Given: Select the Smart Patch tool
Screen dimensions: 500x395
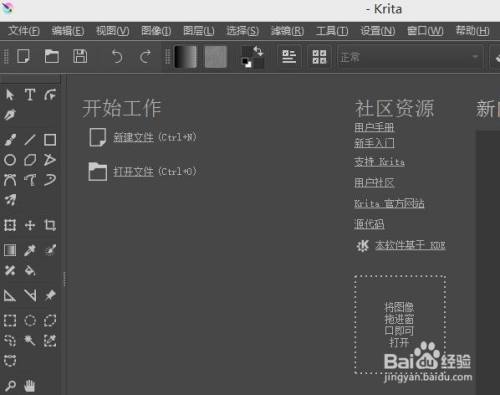Looking at the screenshot, I should coord(10,270).
